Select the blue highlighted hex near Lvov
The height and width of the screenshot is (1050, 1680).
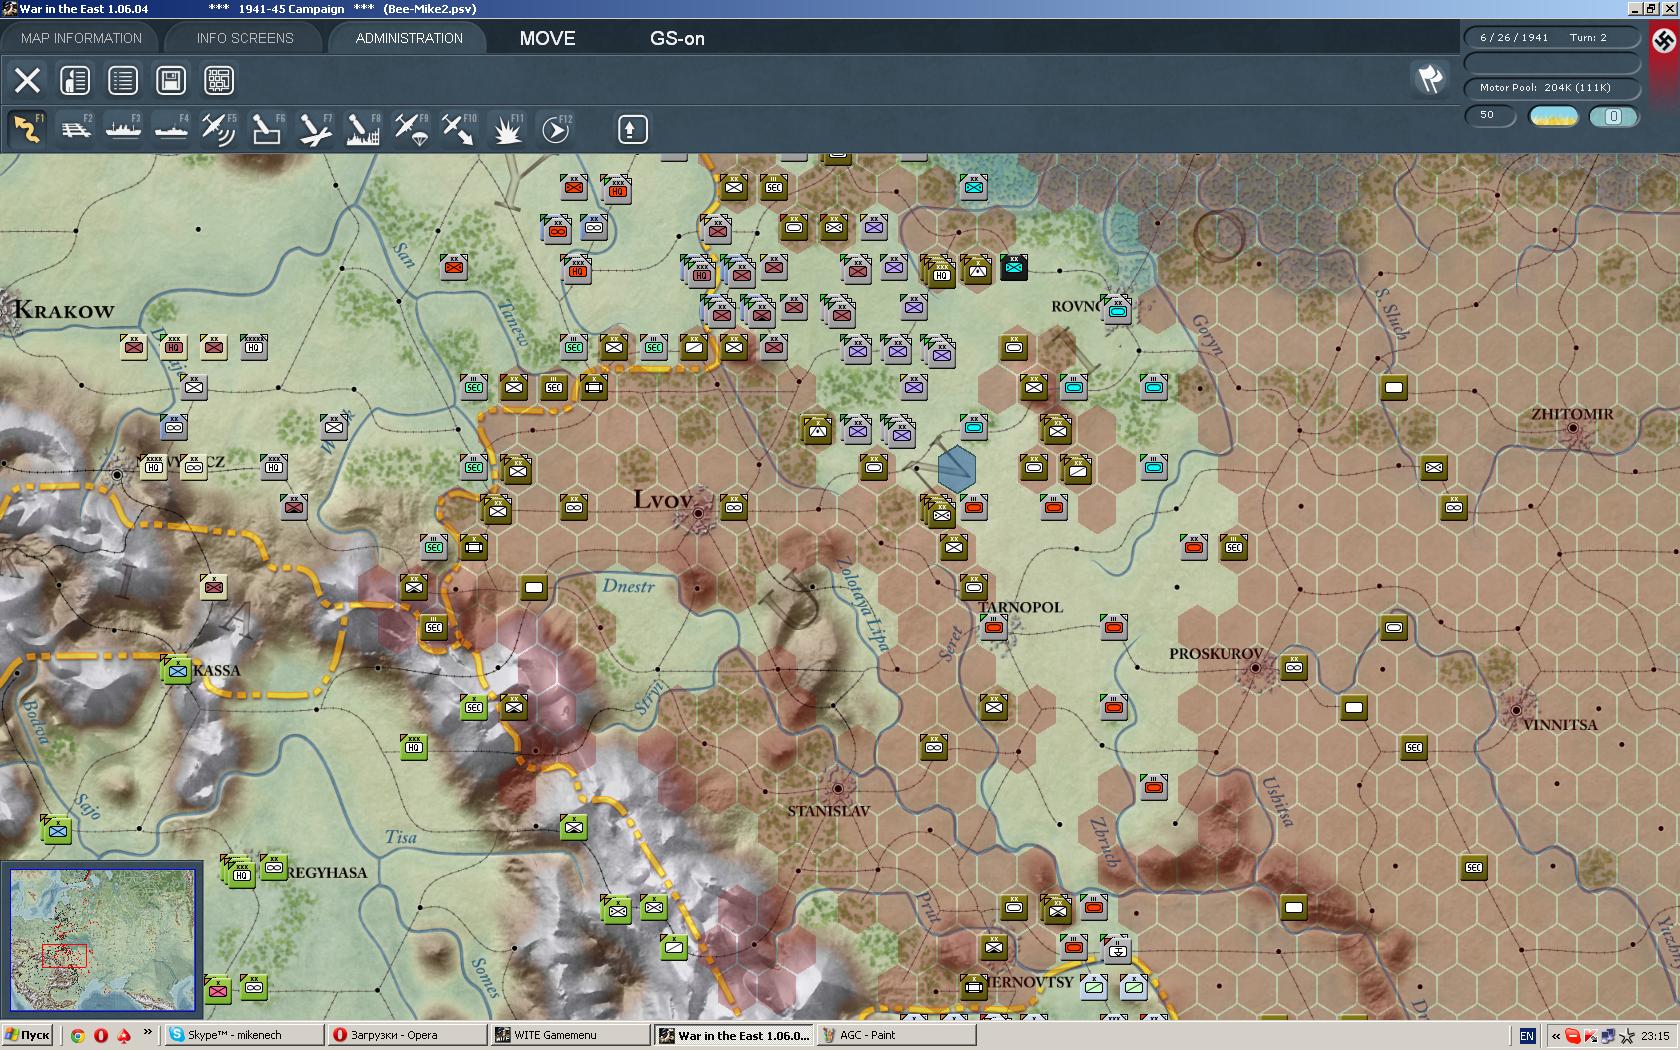tap(957, 469)
